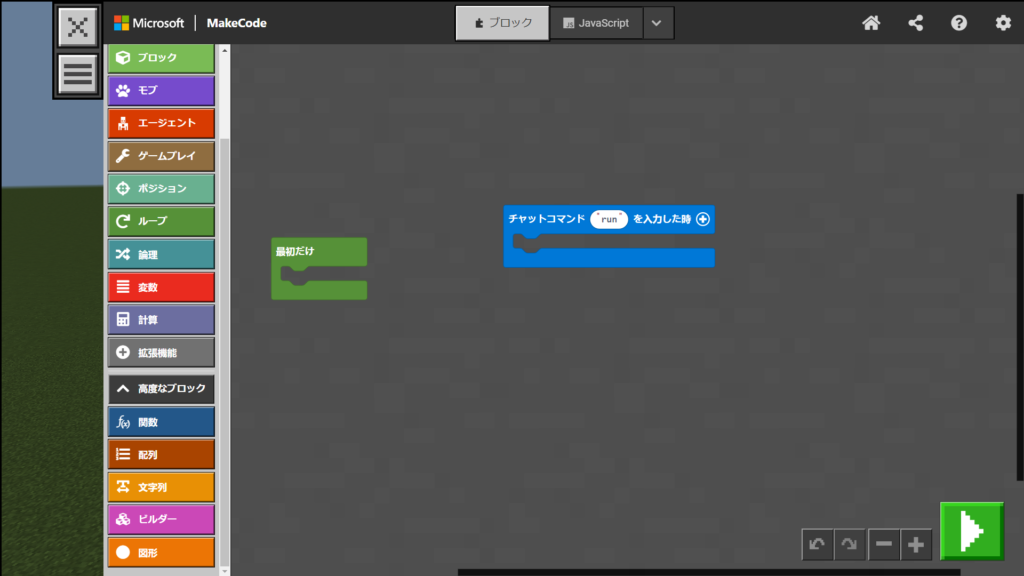Click the redo arrow button
This screenshot has height=576, width=1024.
point(850,545)
